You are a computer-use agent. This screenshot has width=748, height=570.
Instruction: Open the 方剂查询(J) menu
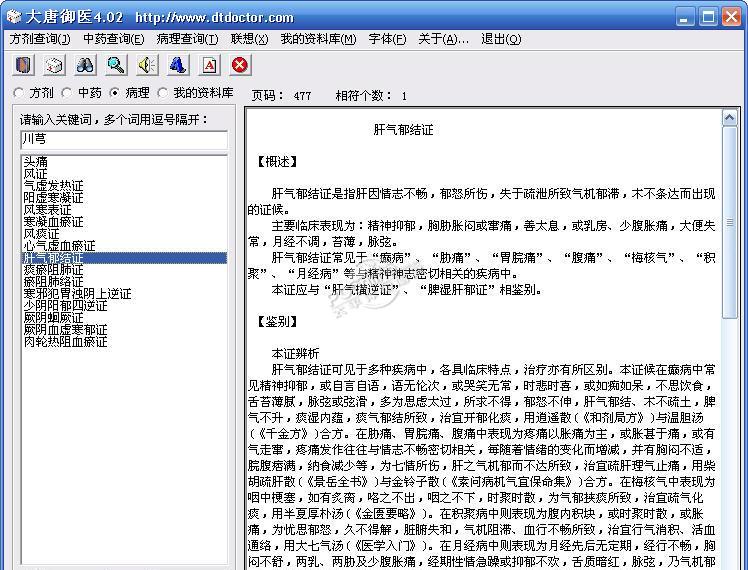point(40,39)
